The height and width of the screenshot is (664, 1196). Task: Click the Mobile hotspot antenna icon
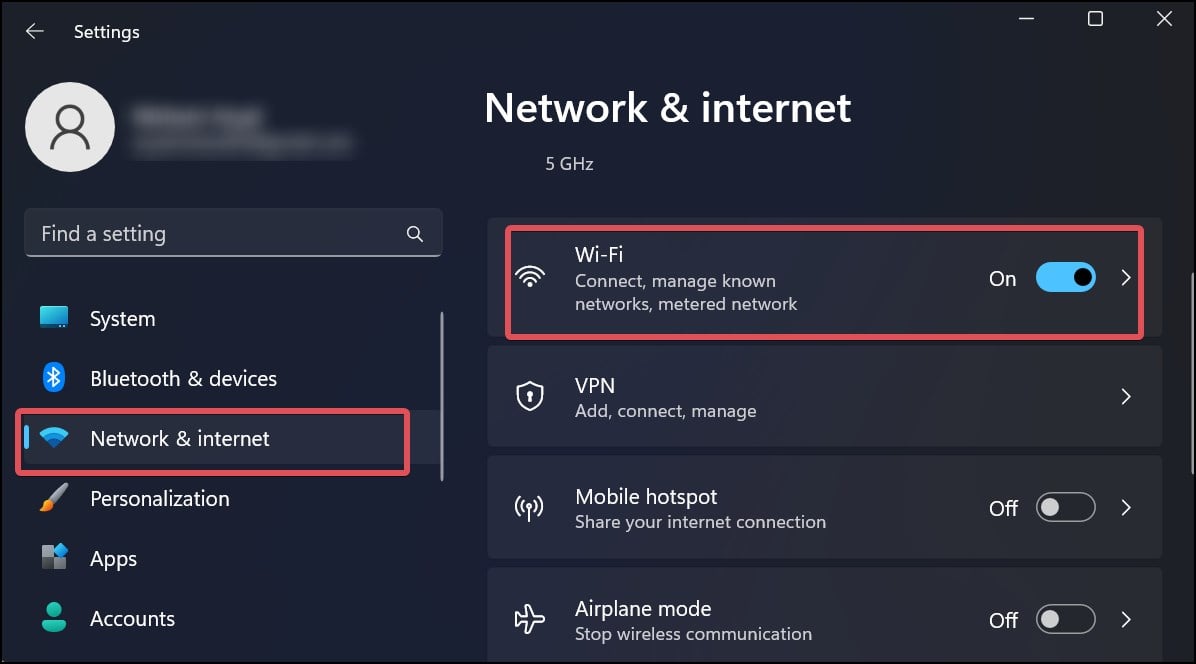pos(529,508)
